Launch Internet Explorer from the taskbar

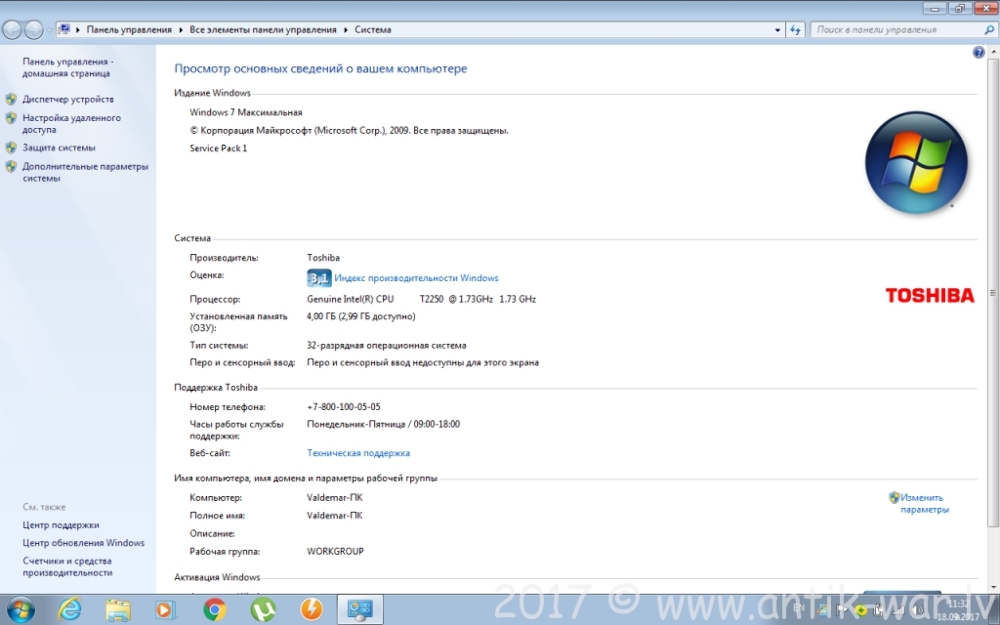coord(70,610)
